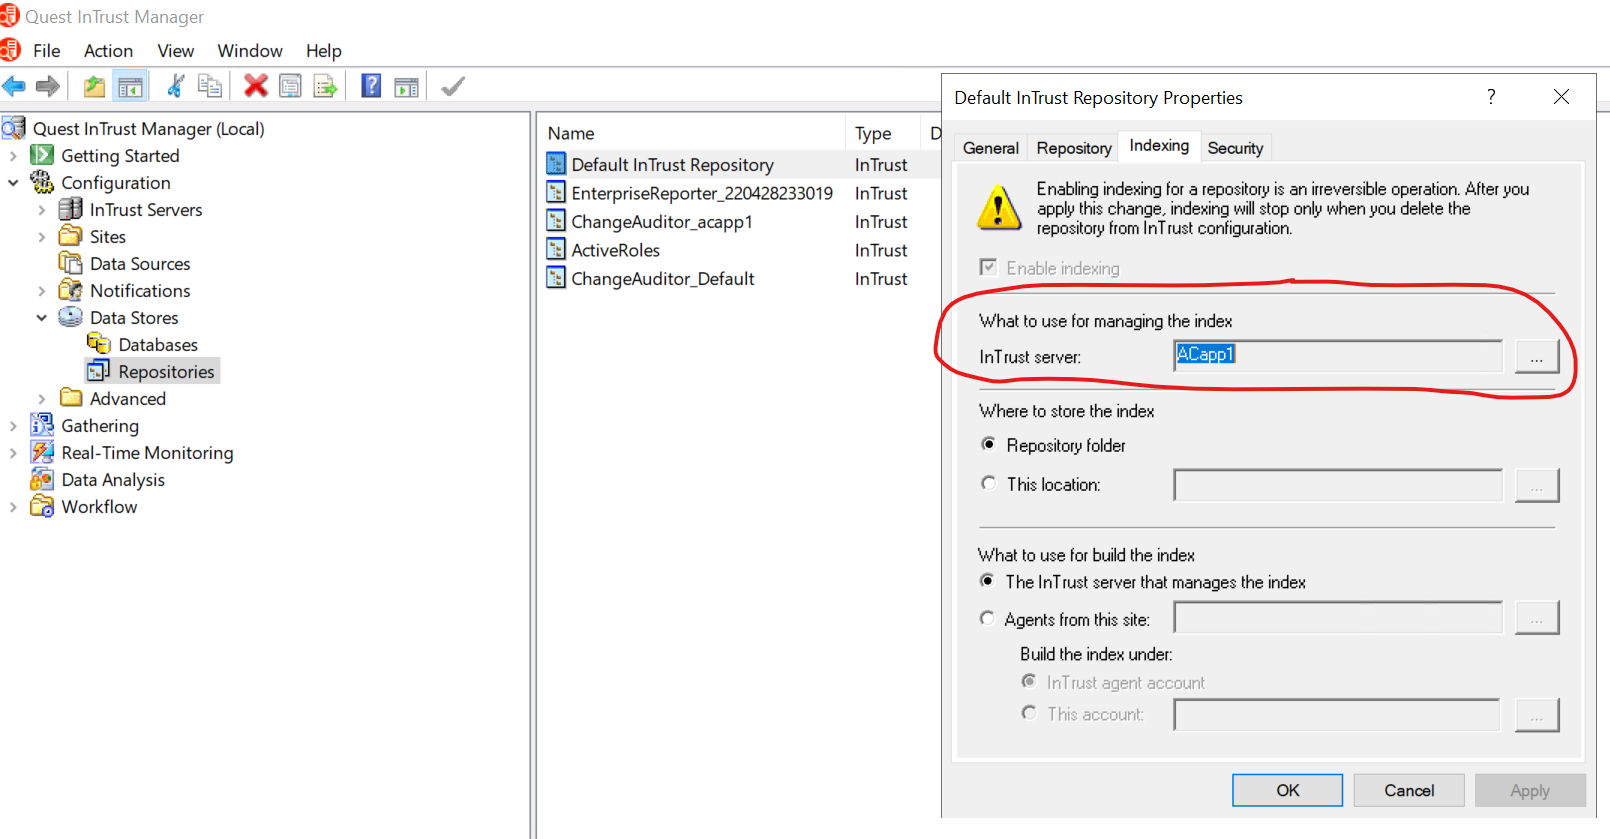The height and width of the screenshot is (839, 1610).
Task: Click the OK button
Action: 1287,790
